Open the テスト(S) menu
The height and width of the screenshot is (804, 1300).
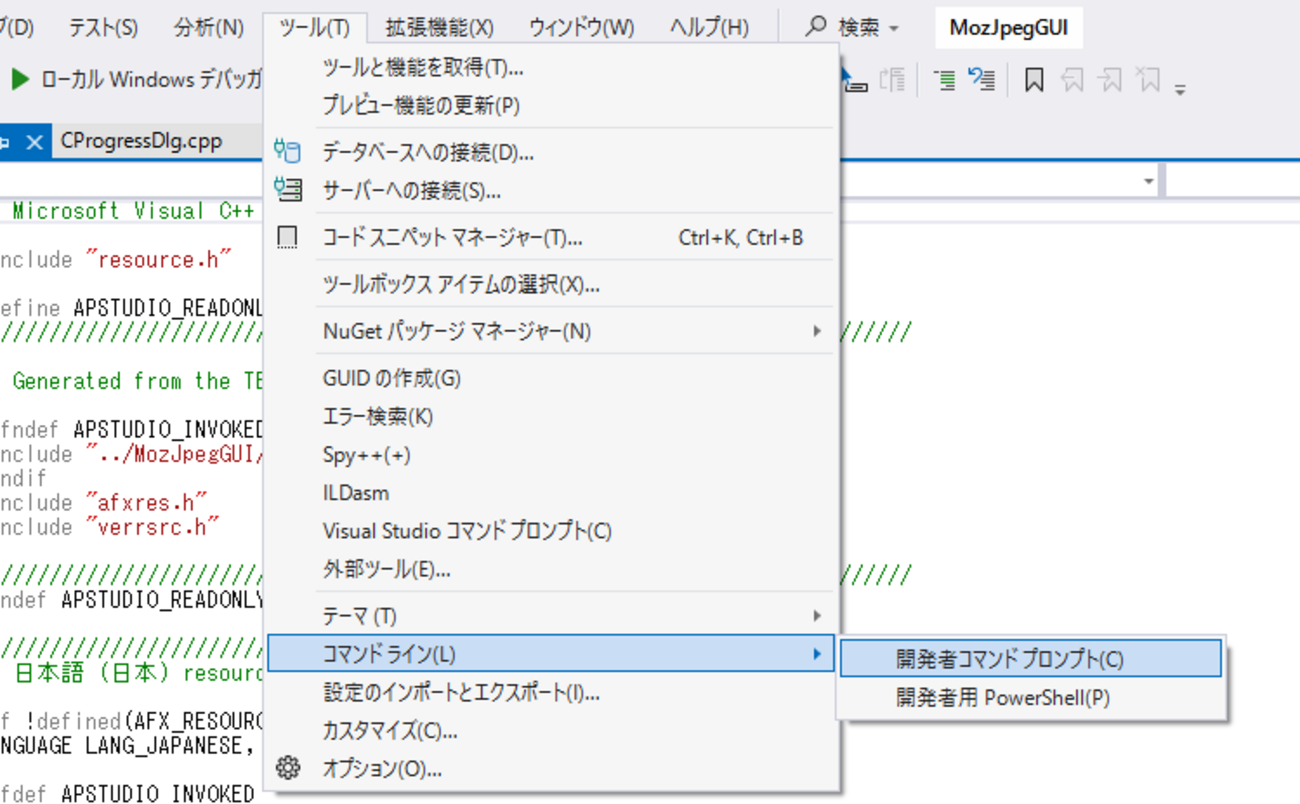[x=103, y=27]
